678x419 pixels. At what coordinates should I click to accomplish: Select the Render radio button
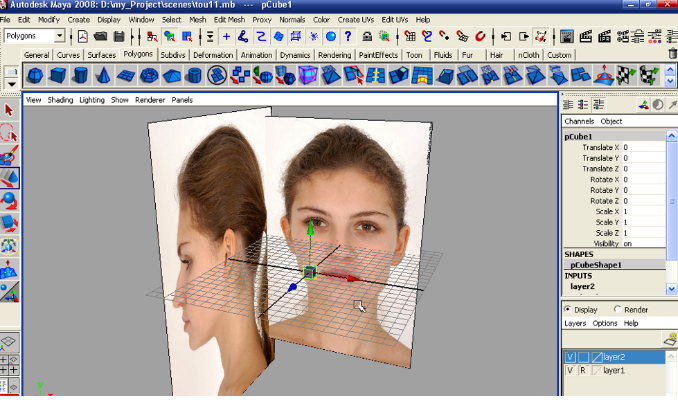(617, 309)
